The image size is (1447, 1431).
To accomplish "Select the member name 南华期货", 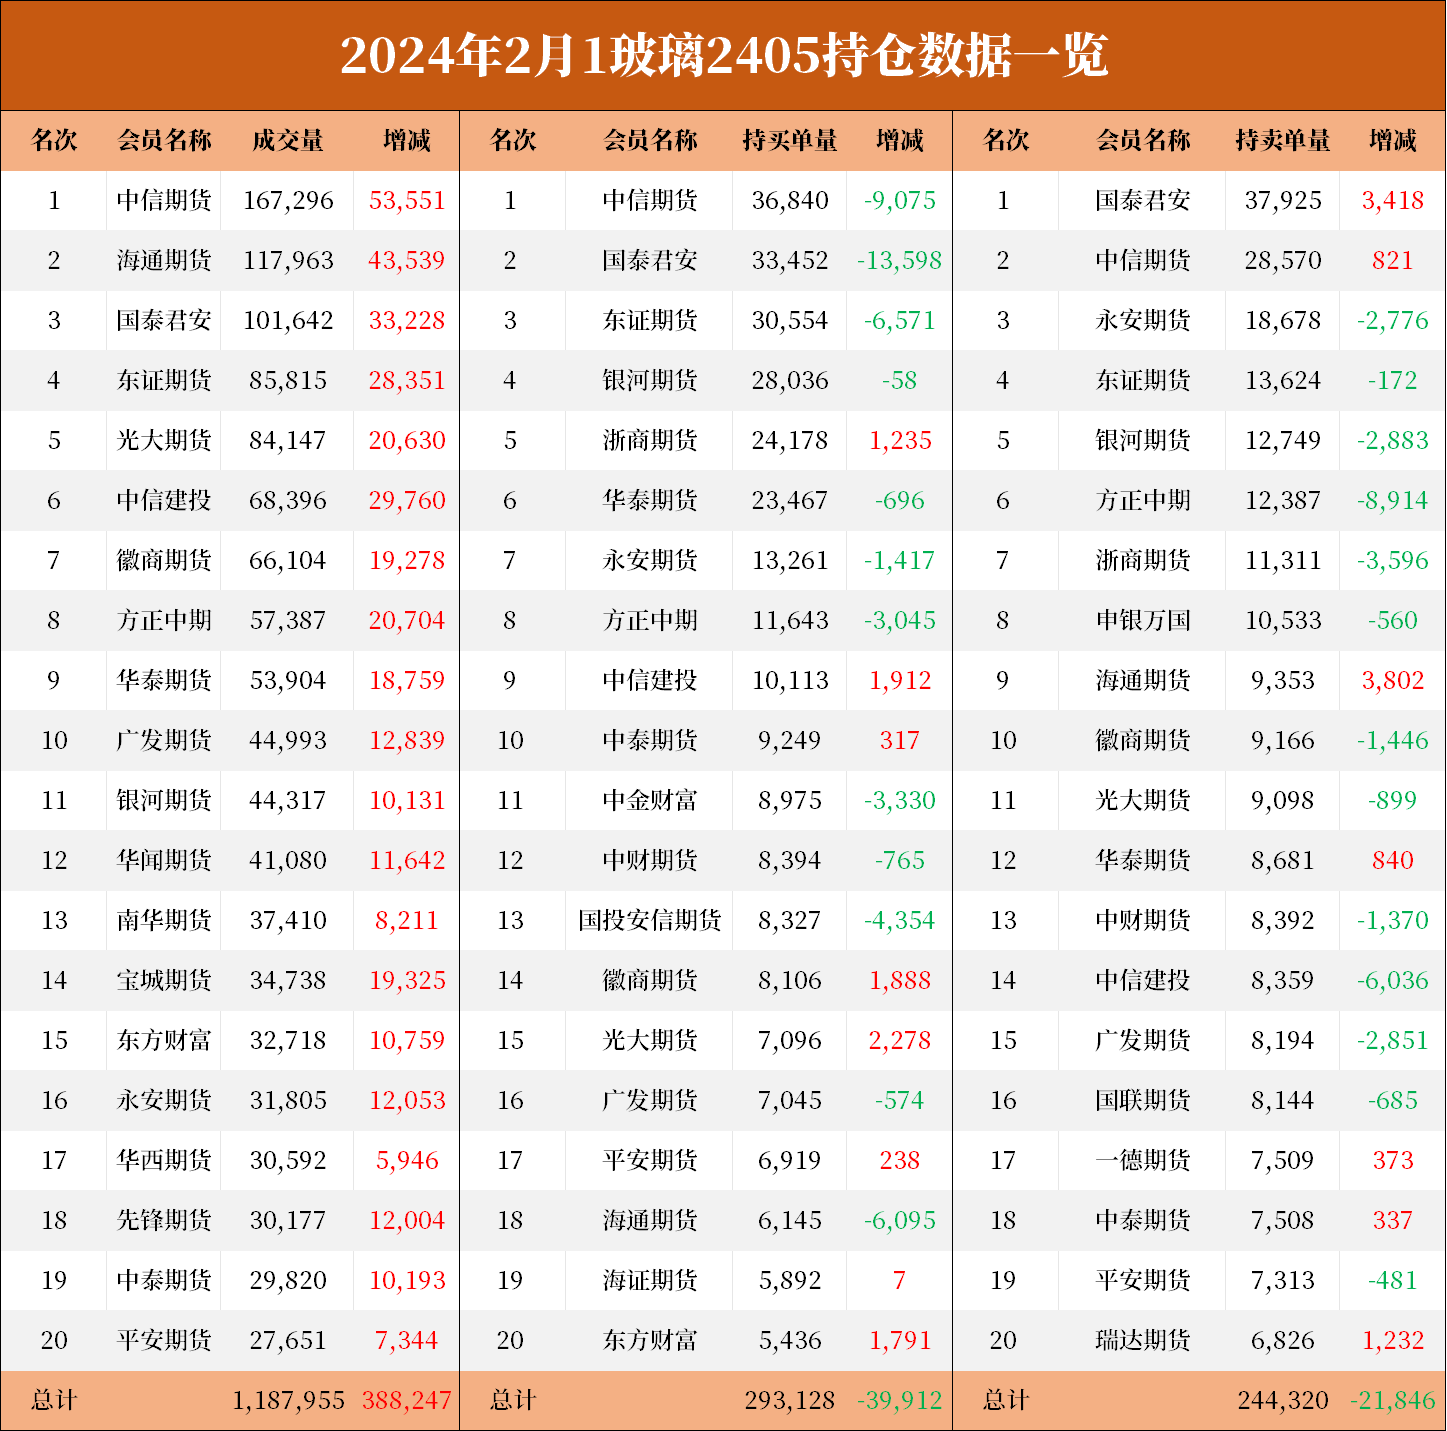I will (x=164, y=920).
